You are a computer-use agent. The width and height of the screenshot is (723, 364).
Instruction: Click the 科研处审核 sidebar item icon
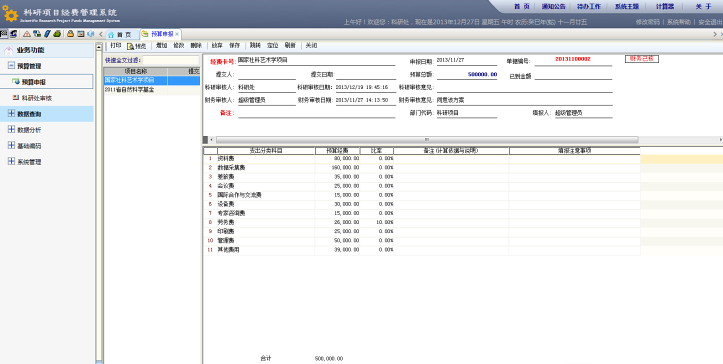16,98
